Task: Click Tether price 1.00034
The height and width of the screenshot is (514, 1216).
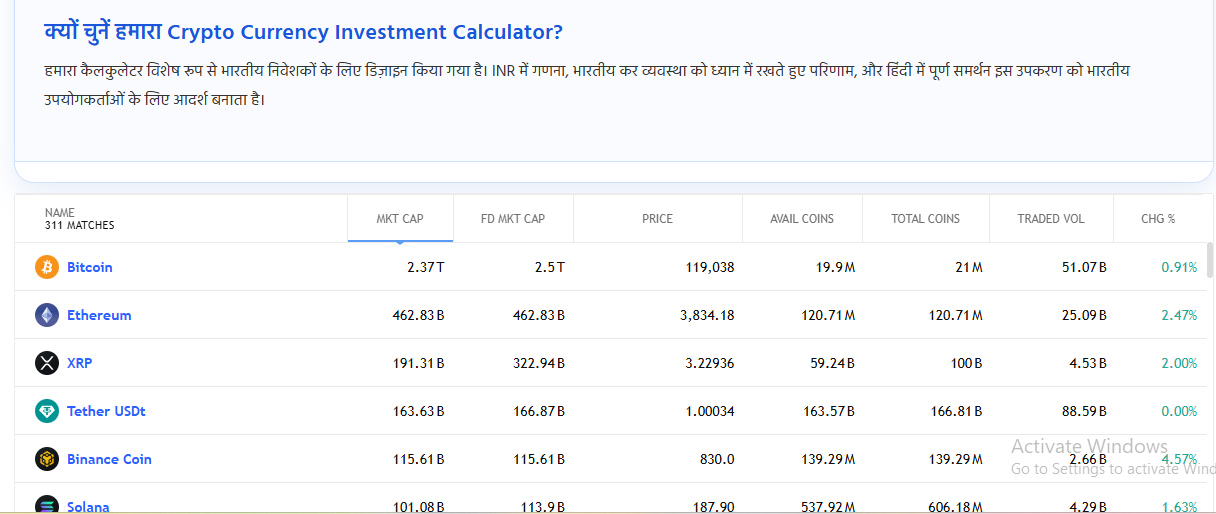Action: click(x=710, y=411)
